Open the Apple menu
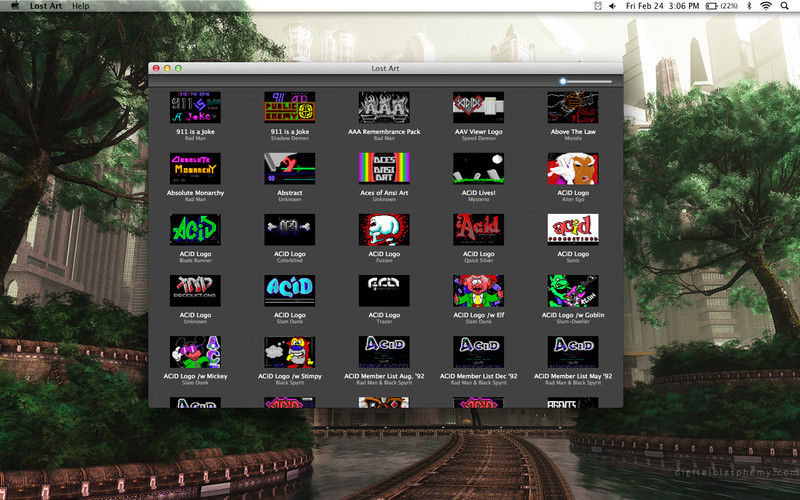 [x=15, y=6]
